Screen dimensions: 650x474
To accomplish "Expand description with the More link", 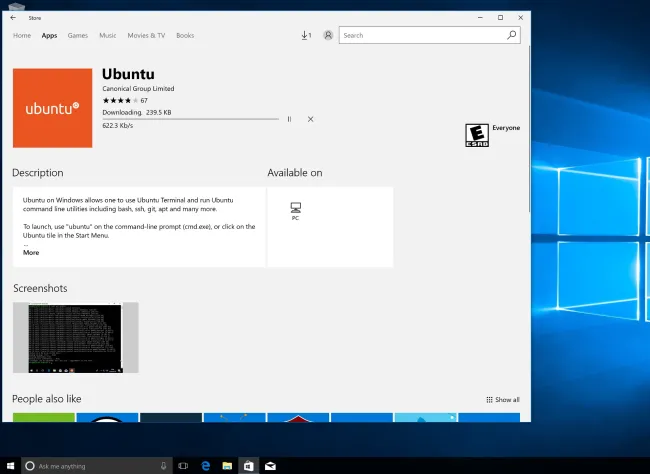I will pos(31,252).
